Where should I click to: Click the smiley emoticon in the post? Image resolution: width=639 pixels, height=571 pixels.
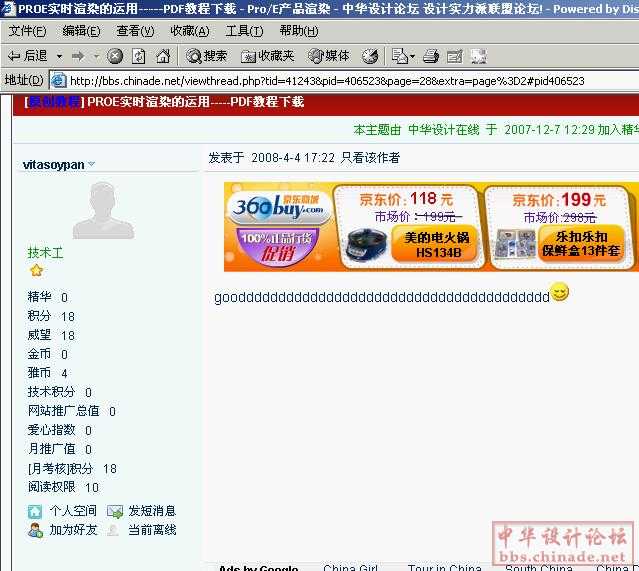(560, 292)
